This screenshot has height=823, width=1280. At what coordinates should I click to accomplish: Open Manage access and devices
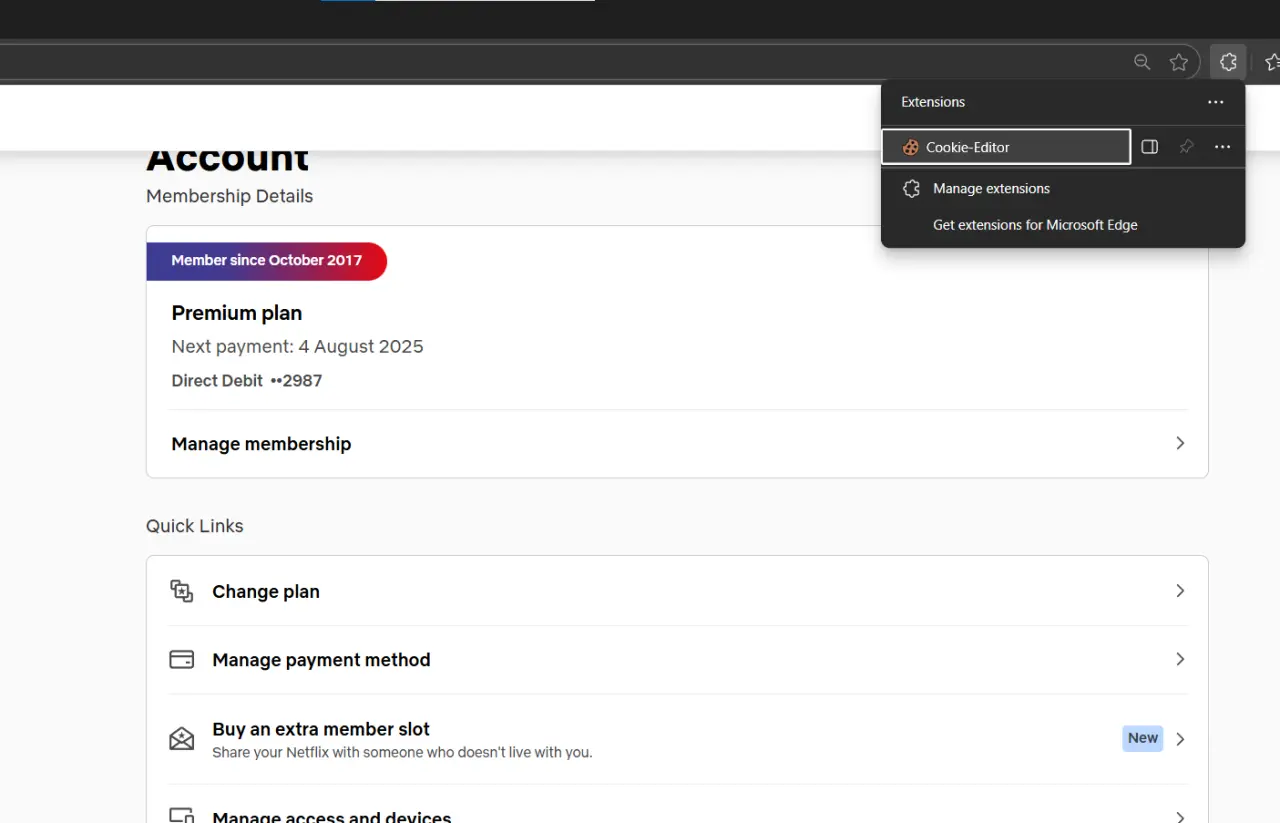tap(678, 816)
